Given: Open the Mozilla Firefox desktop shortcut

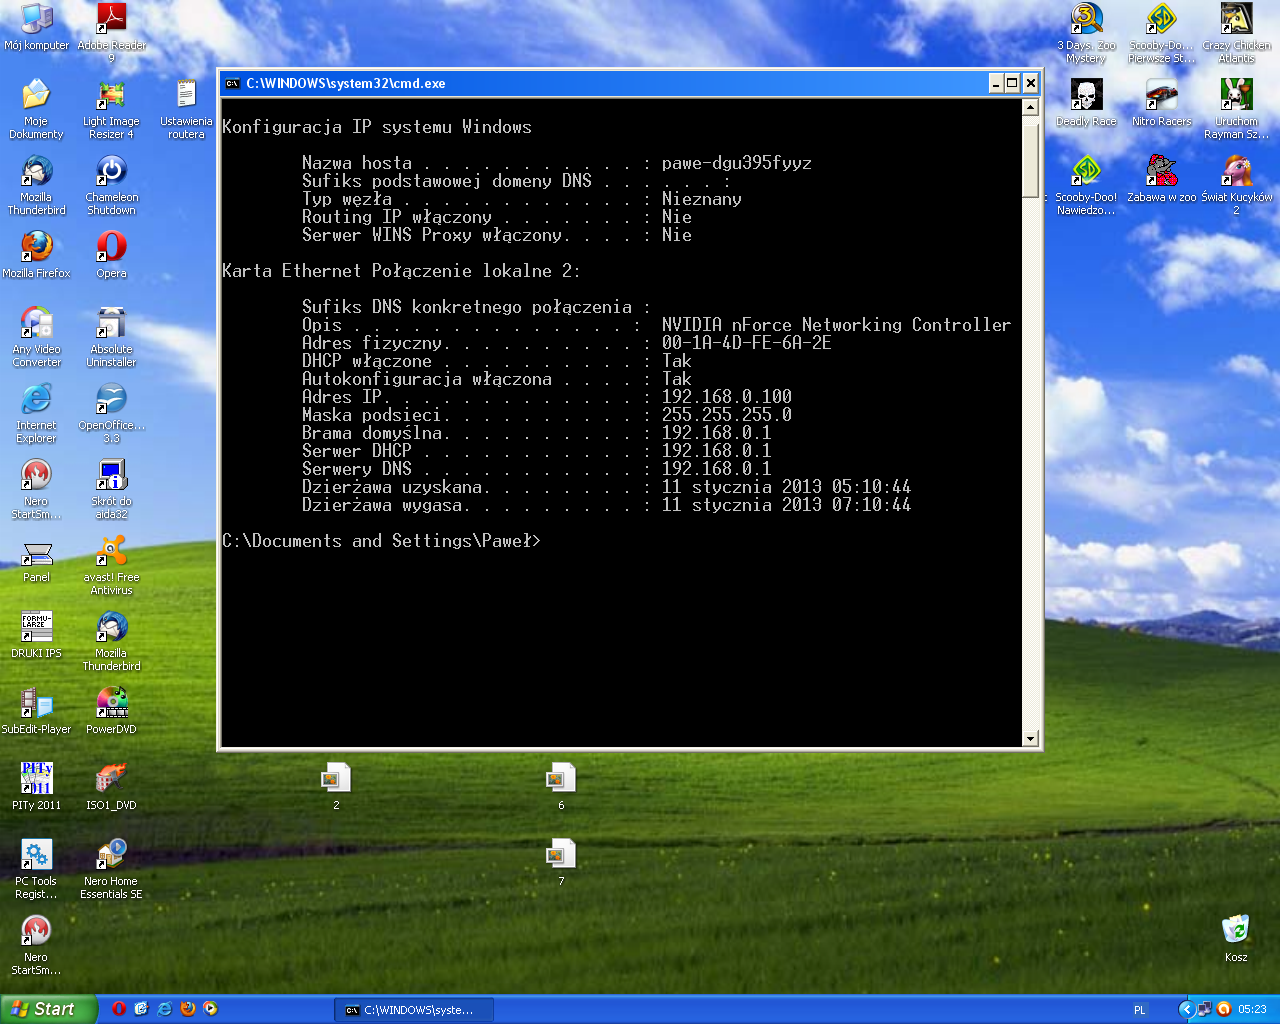Looking at the screenshot, I should [x=37, y=247].
